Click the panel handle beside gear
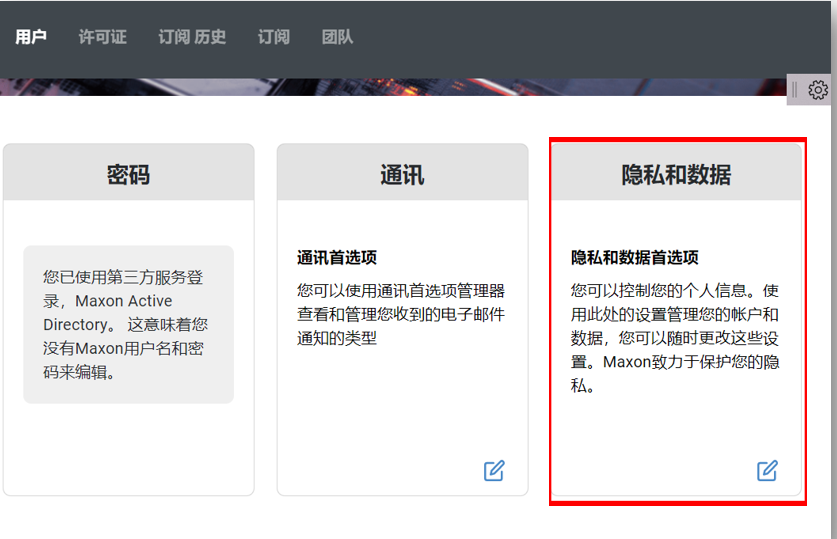The image size is (837, 539). (x=794, y=90)
